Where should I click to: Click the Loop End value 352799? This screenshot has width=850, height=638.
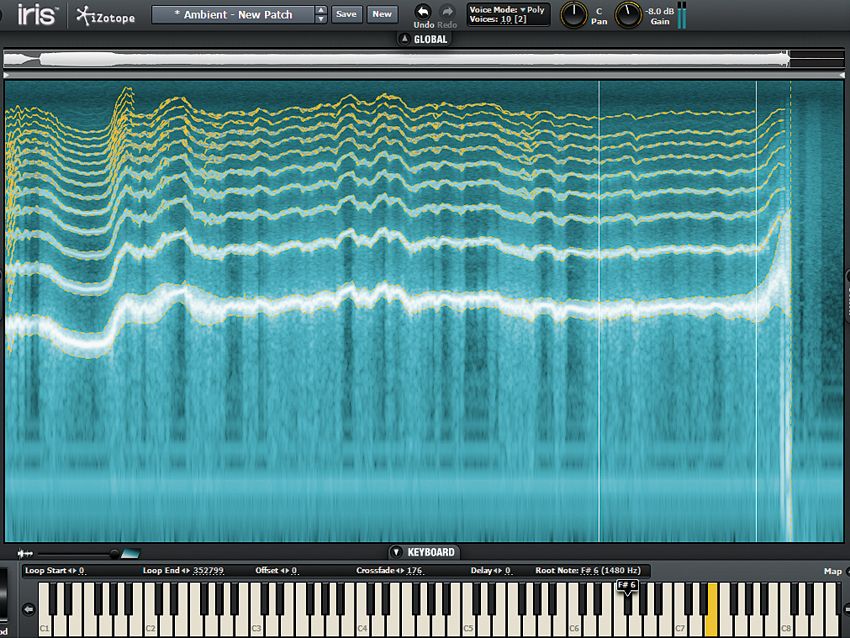pos(208,571)
